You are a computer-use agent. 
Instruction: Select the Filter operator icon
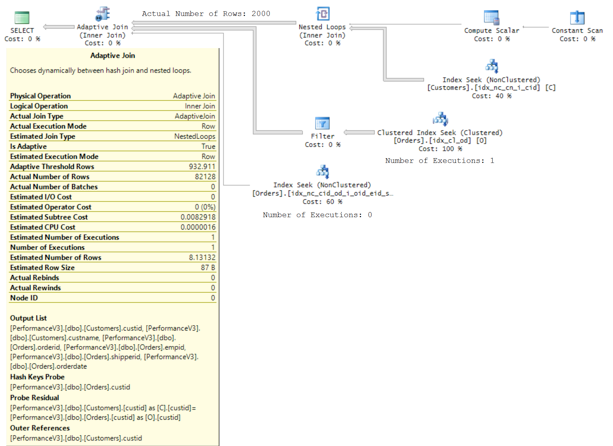click(x=323, y=123)
